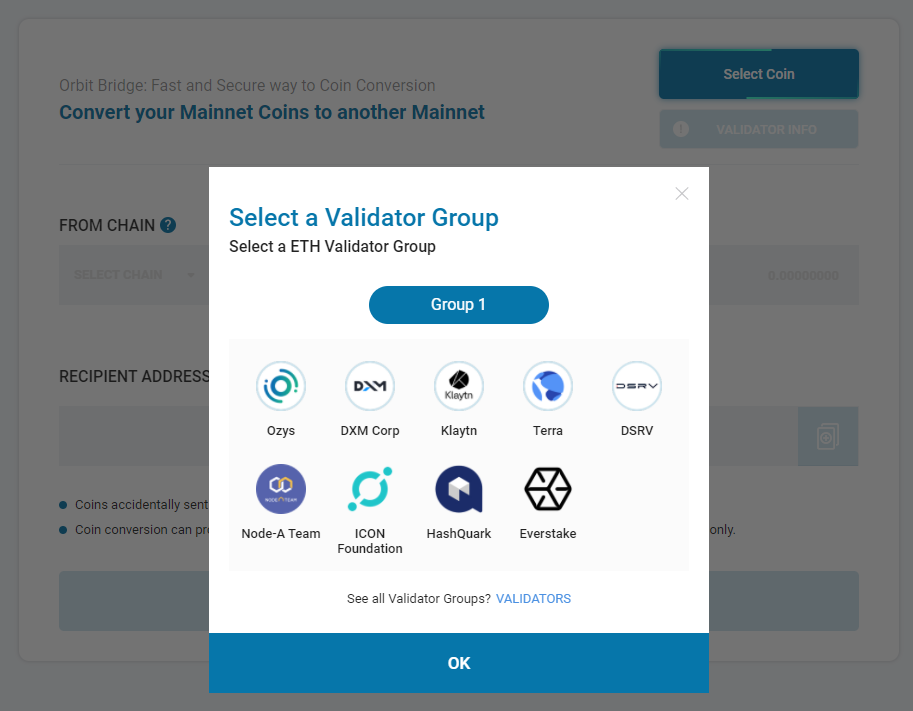This screenshot has width=913, height=711.
Task: Select the ICON Foundation logo
Action: pos(370,489)
